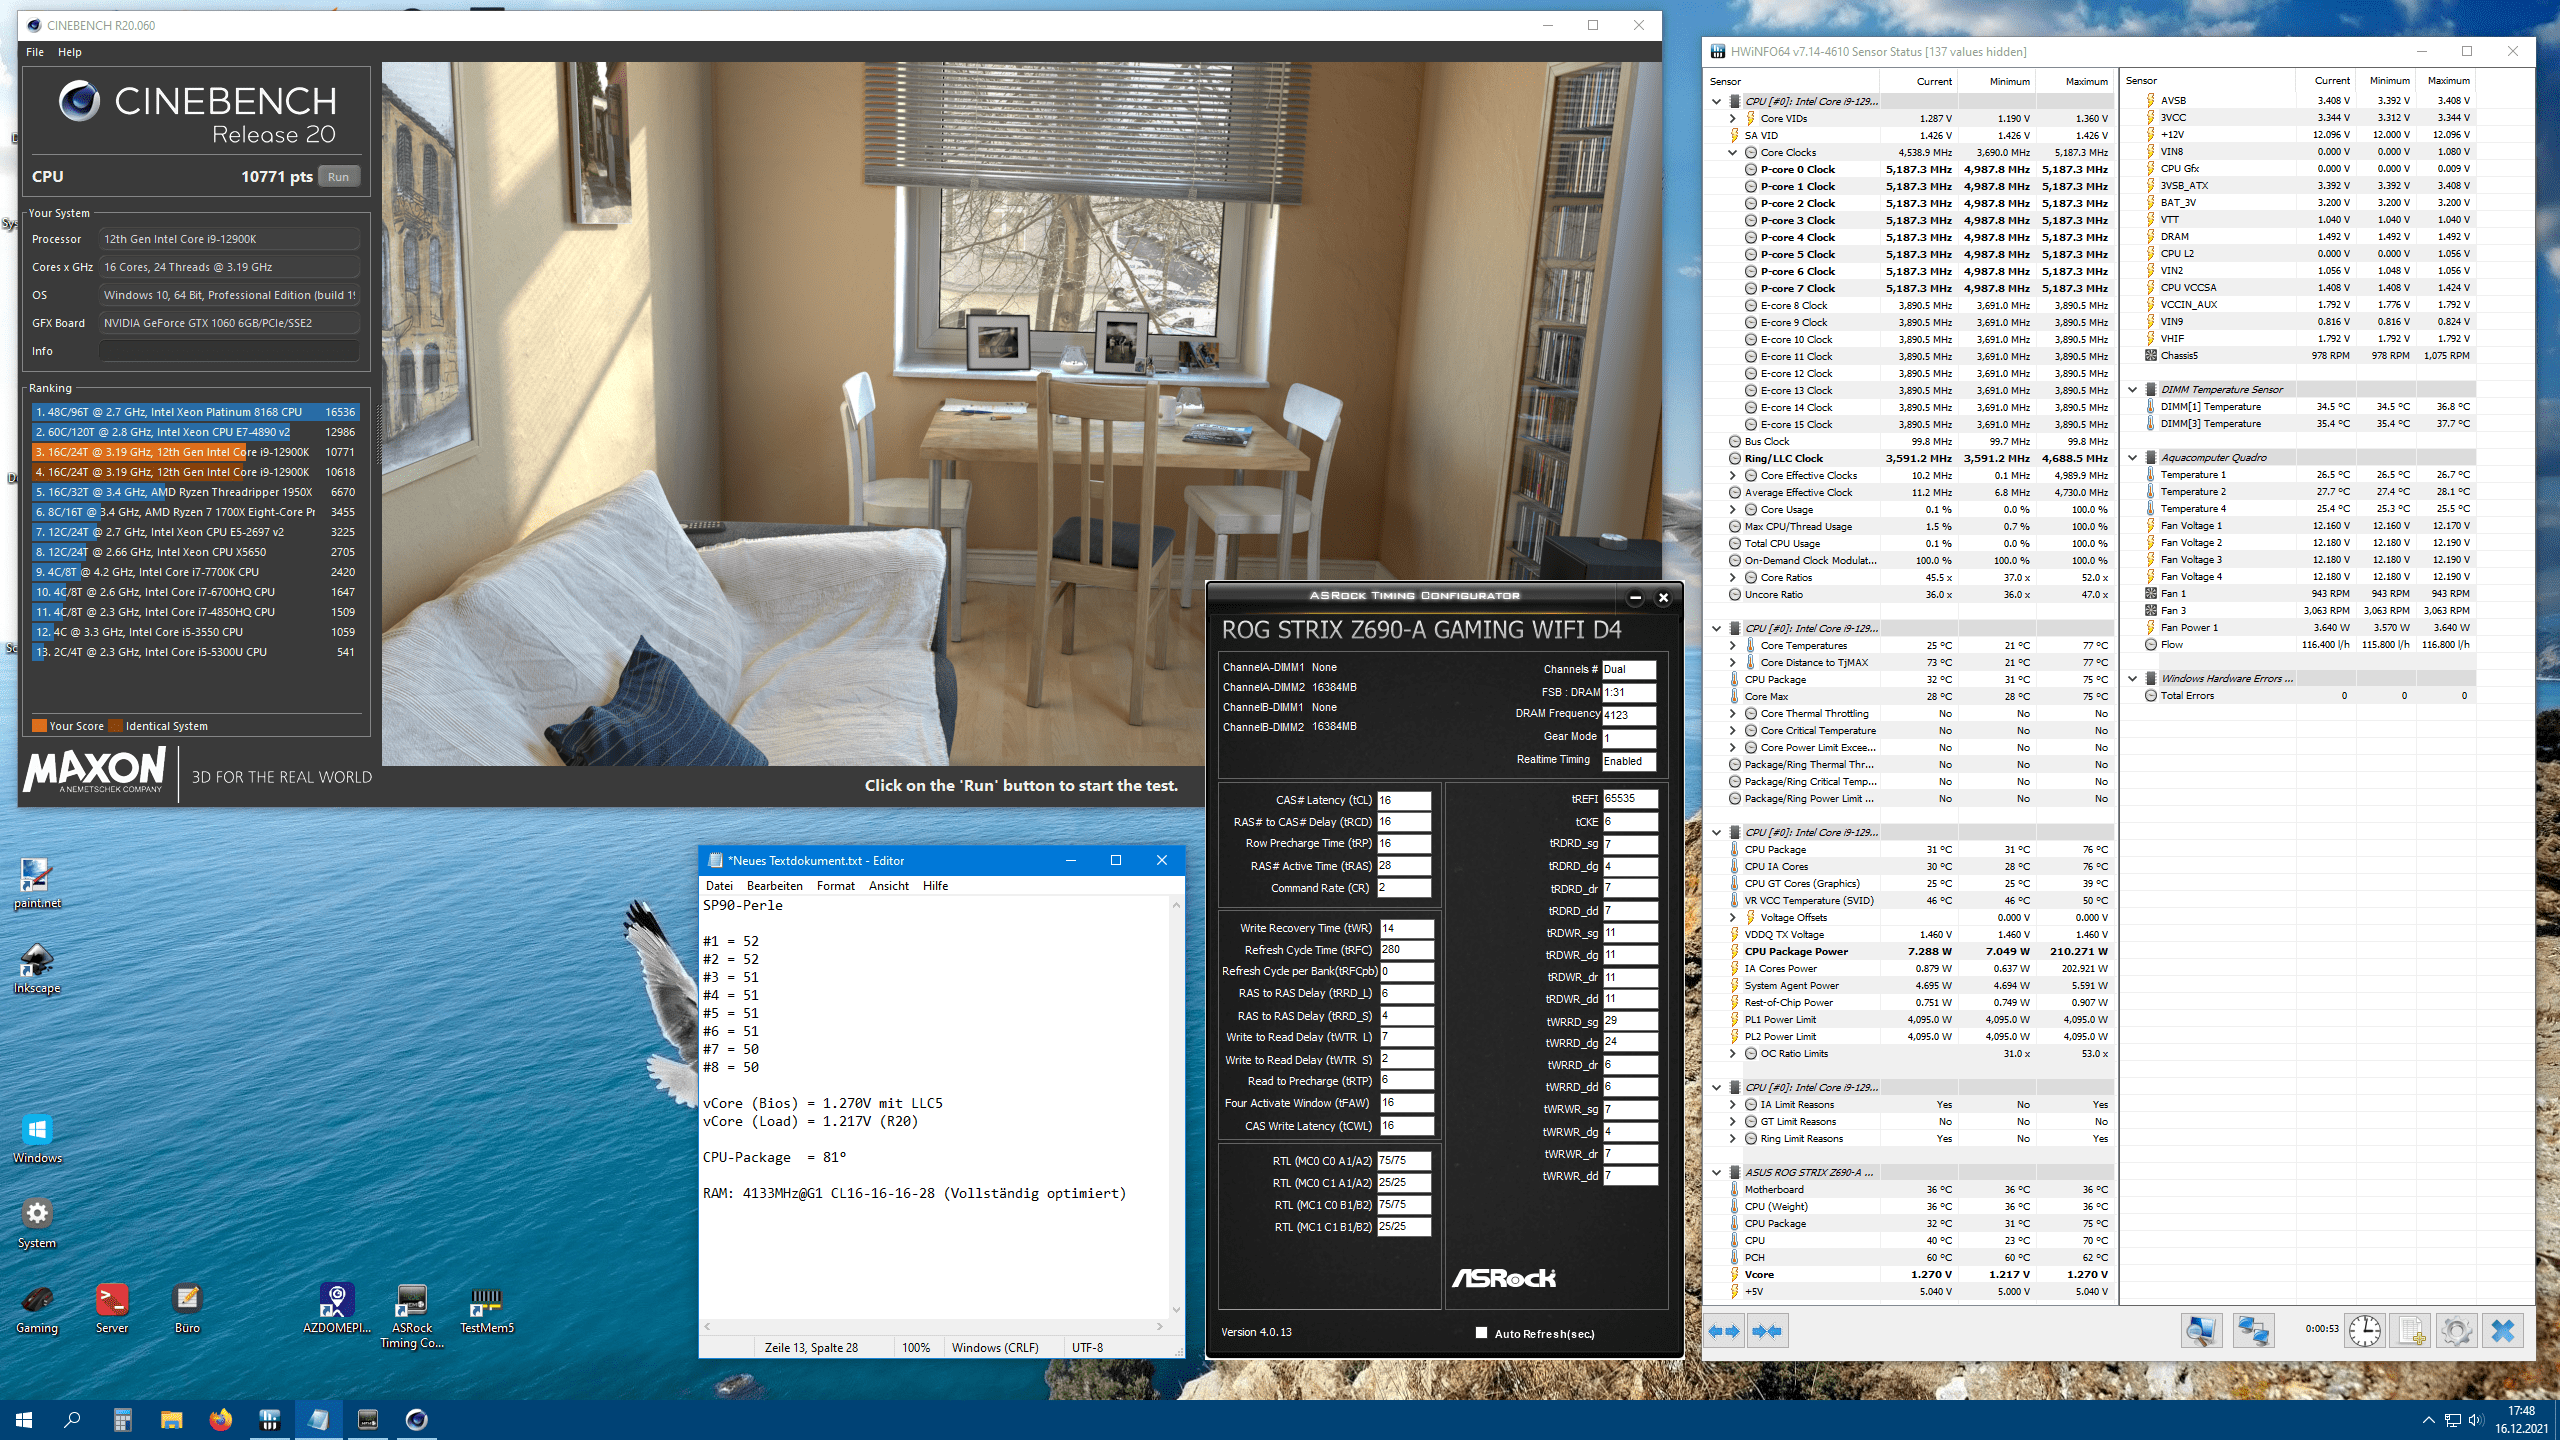The image size is (2560, 1440).
Task: Select ranking row Xeon Platinum 8168
Action: point(195,412)
